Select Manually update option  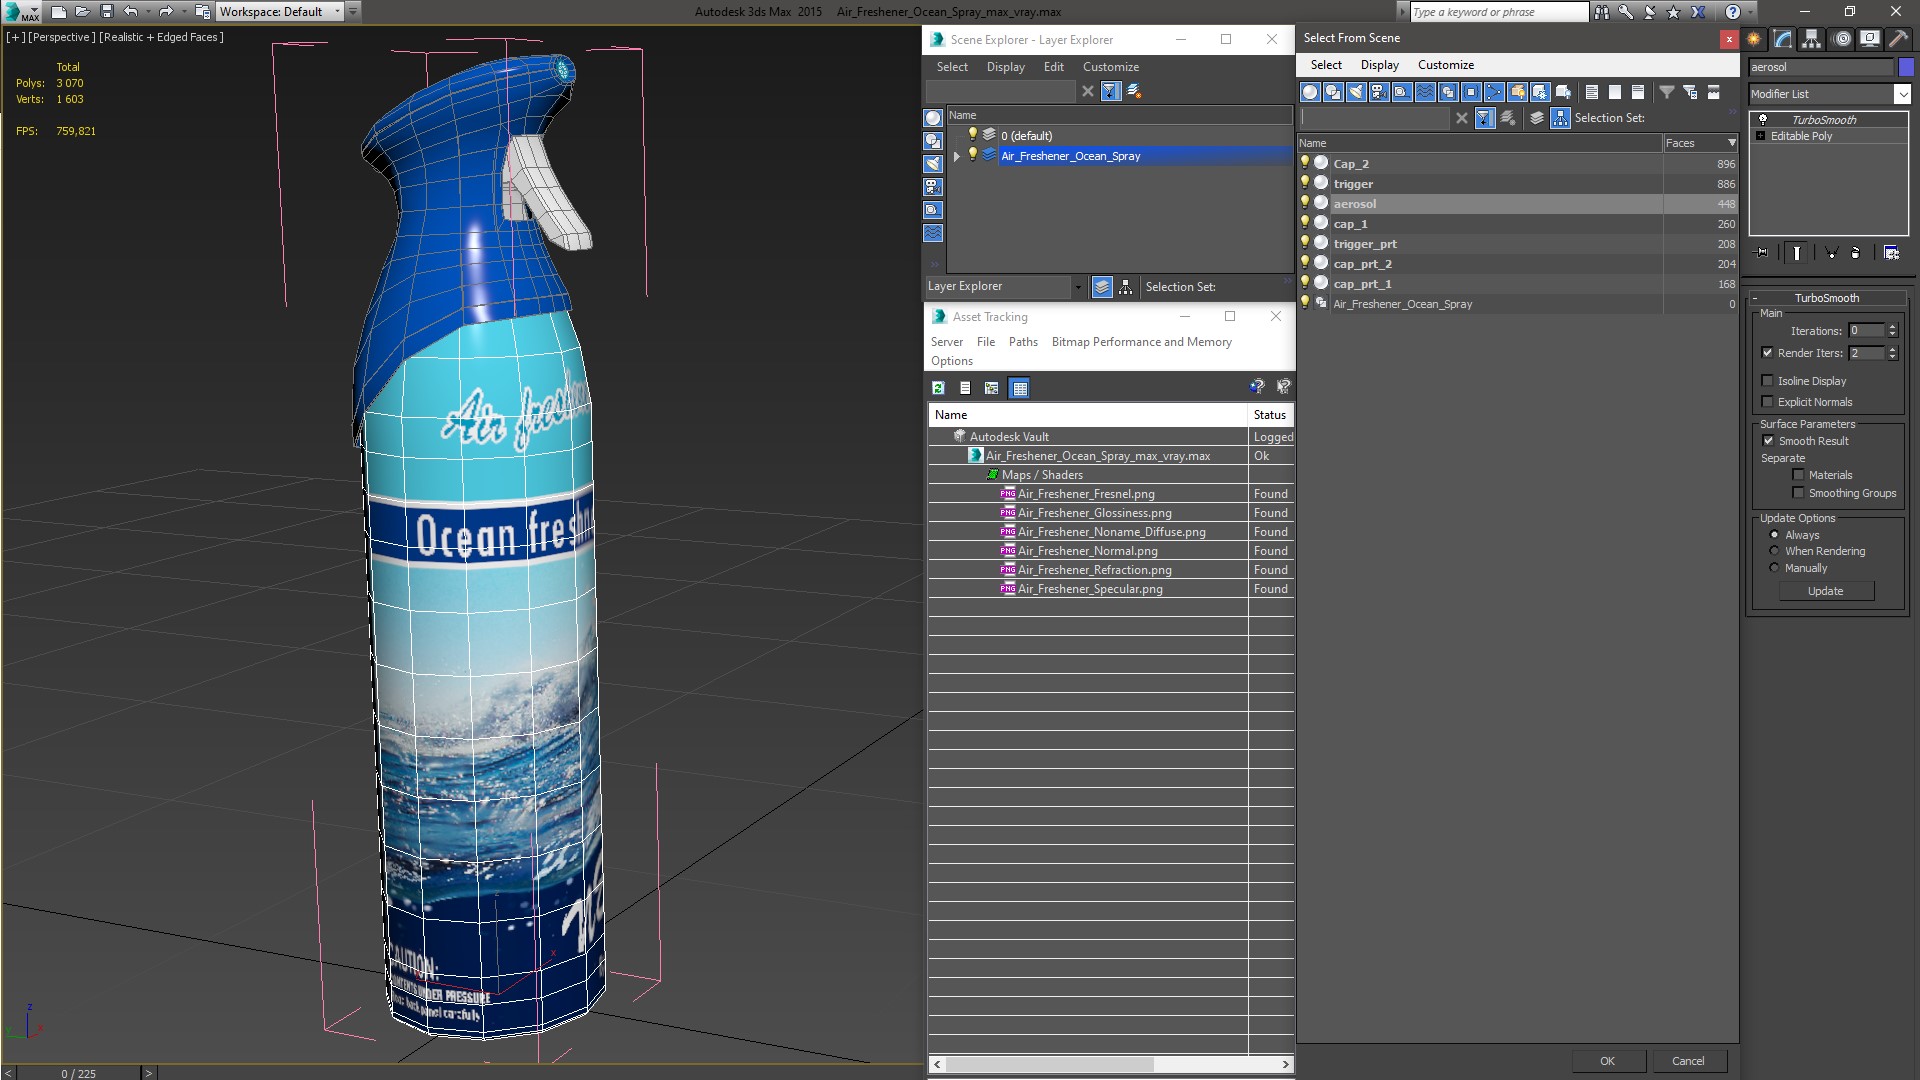point(1774,568)
